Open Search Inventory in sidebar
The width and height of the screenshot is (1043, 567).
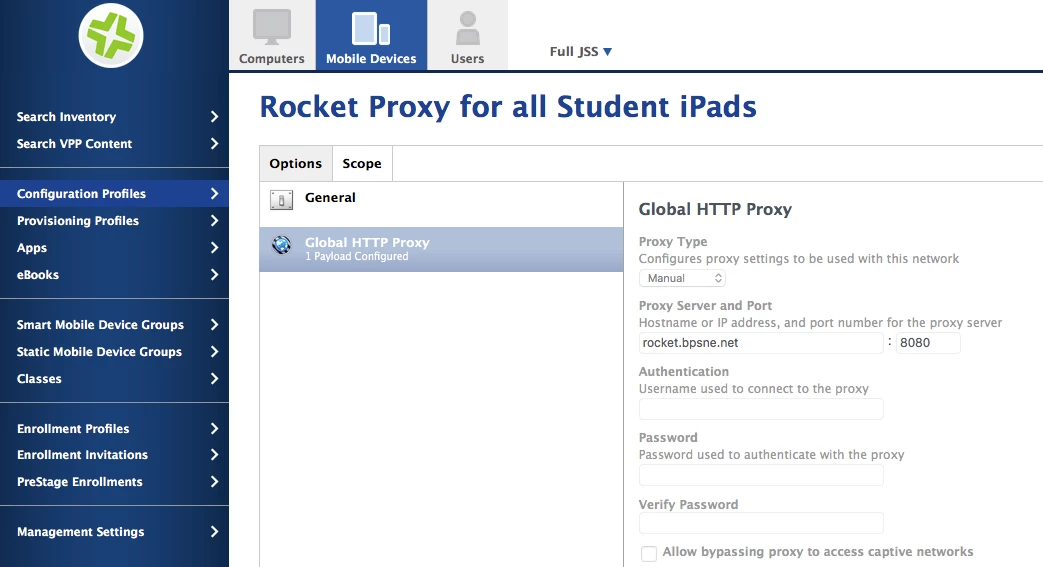[114, 116]
